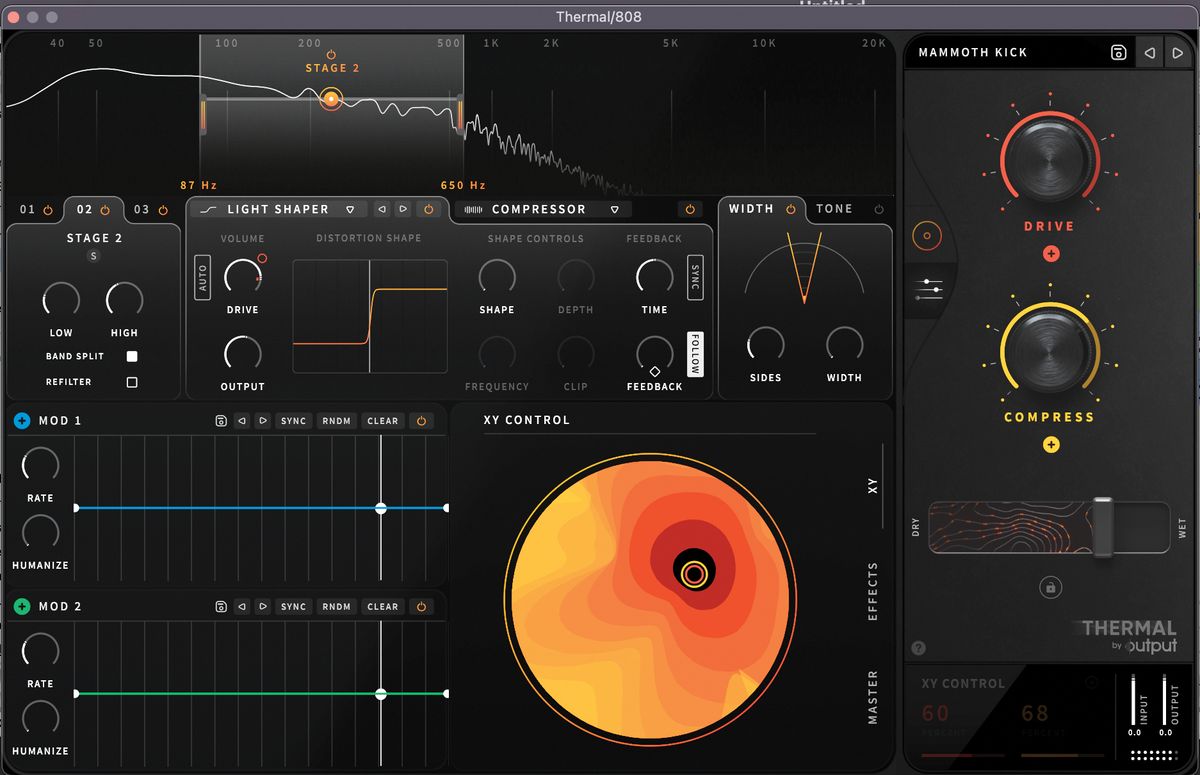Click the help question mark icon
The height and width of the screenshot is (775, 1200).
coord(918,646)
